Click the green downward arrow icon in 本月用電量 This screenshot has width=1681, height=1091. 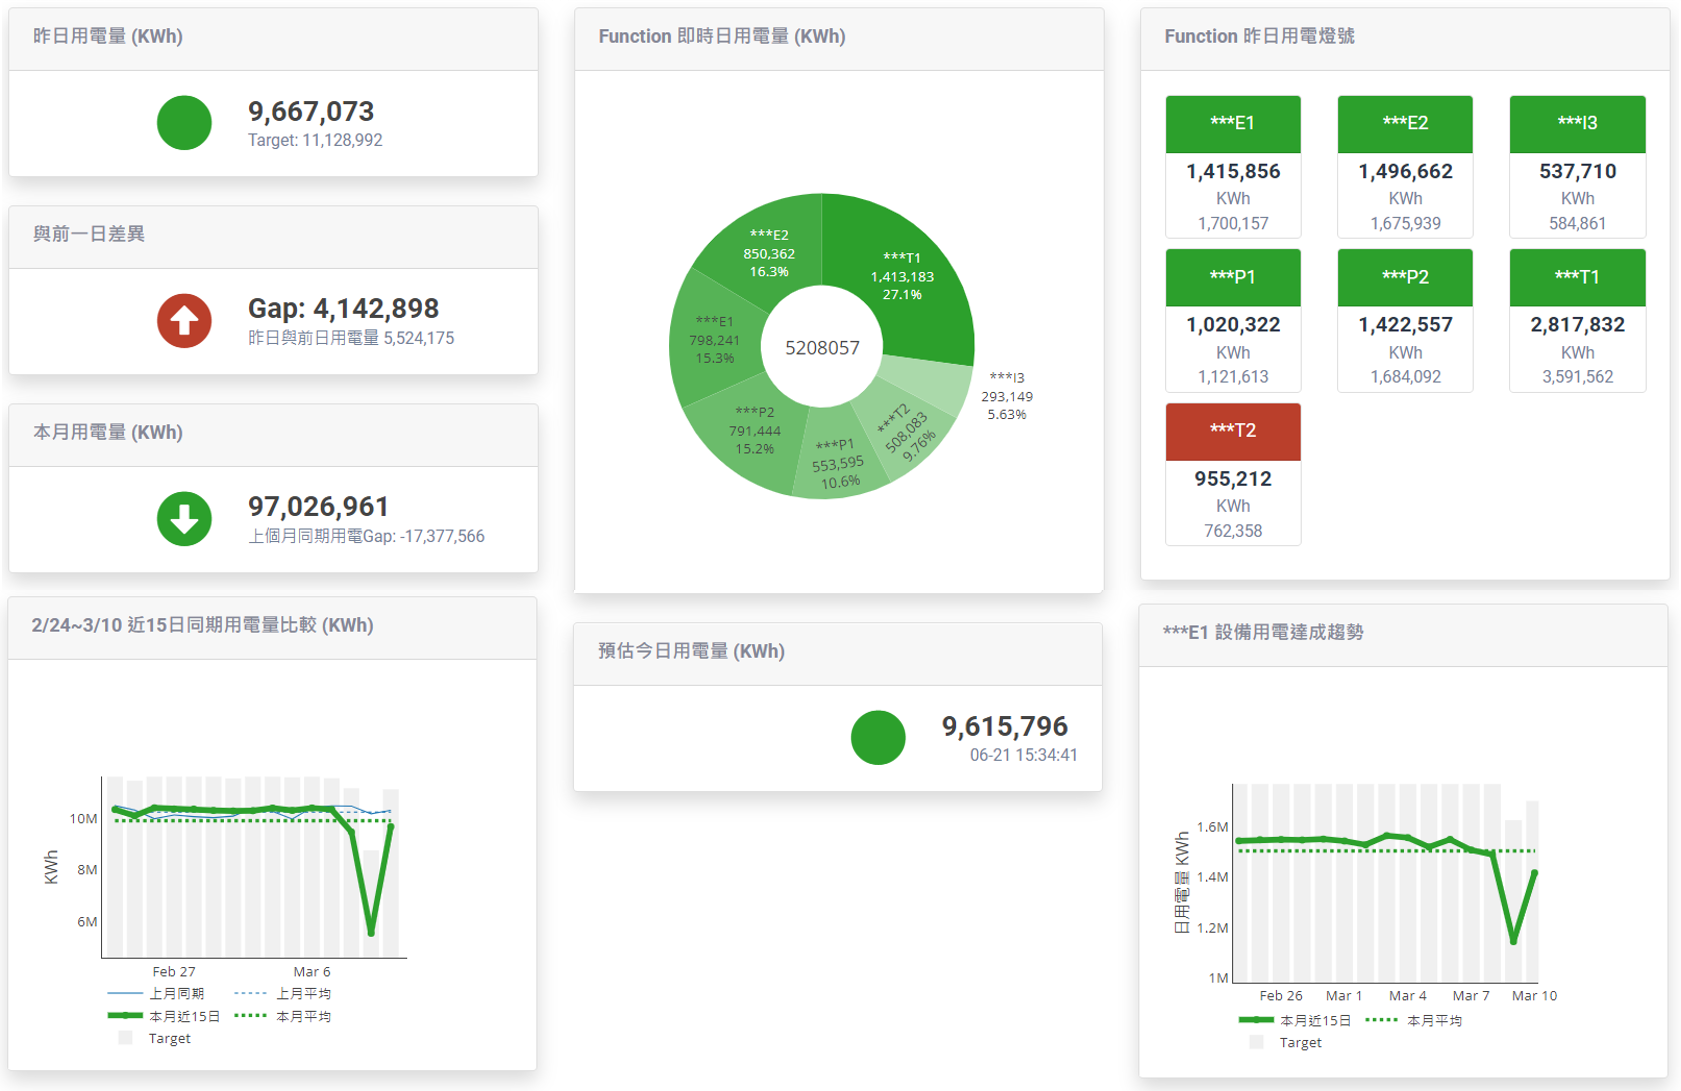click(x=184, y=519)
